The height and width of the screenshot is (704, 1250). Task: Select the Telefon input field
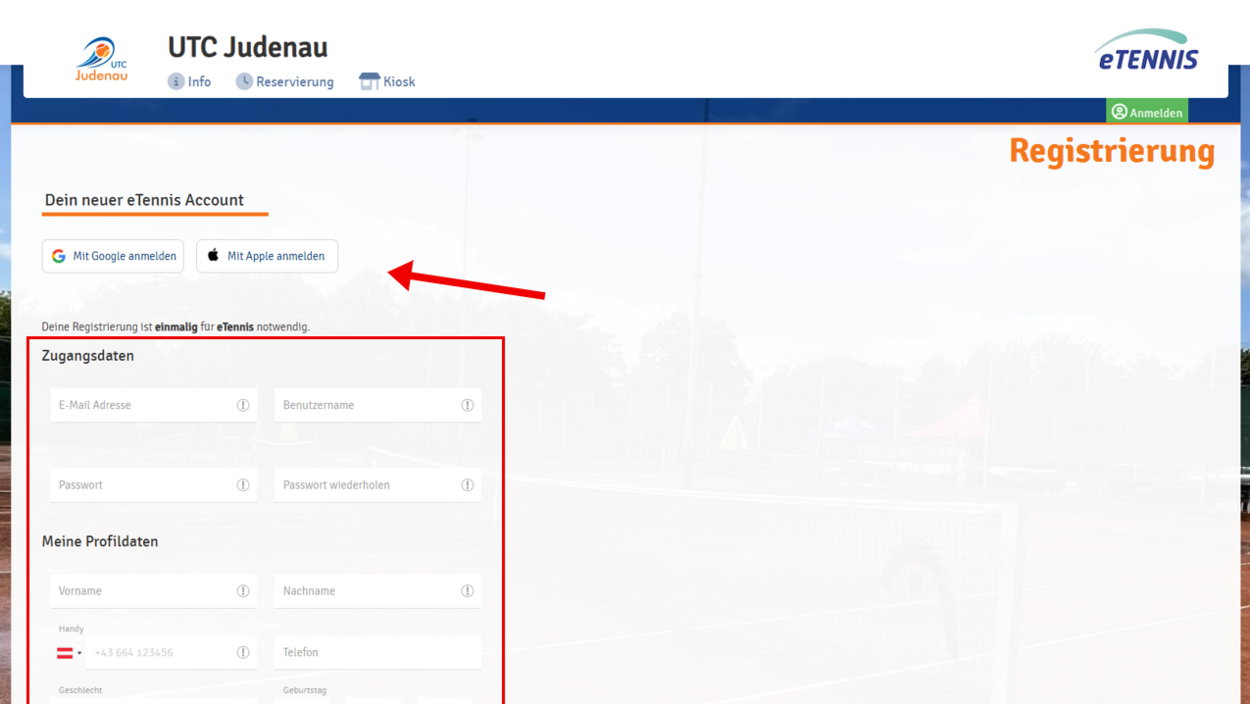(377, 653)
